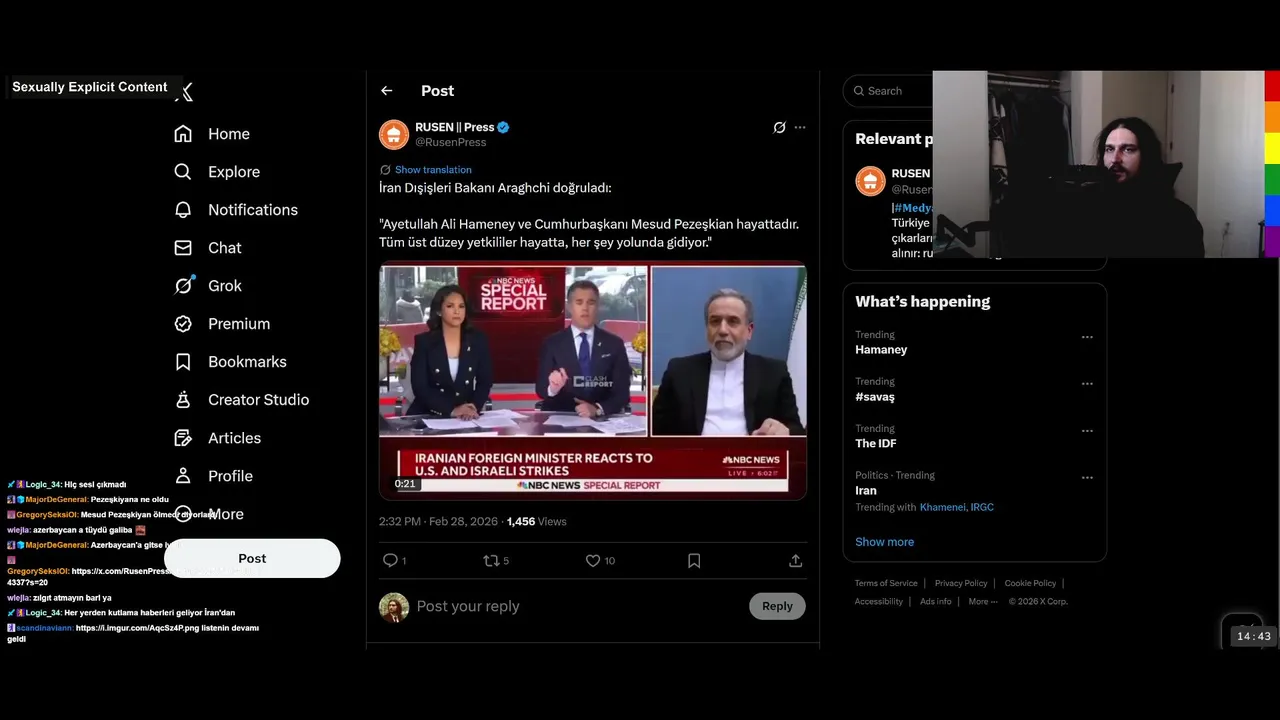Image resolution: width=1280 pixels, height=720 pixels.
Task: Click the X logo icon
Action: pos(184,92)
